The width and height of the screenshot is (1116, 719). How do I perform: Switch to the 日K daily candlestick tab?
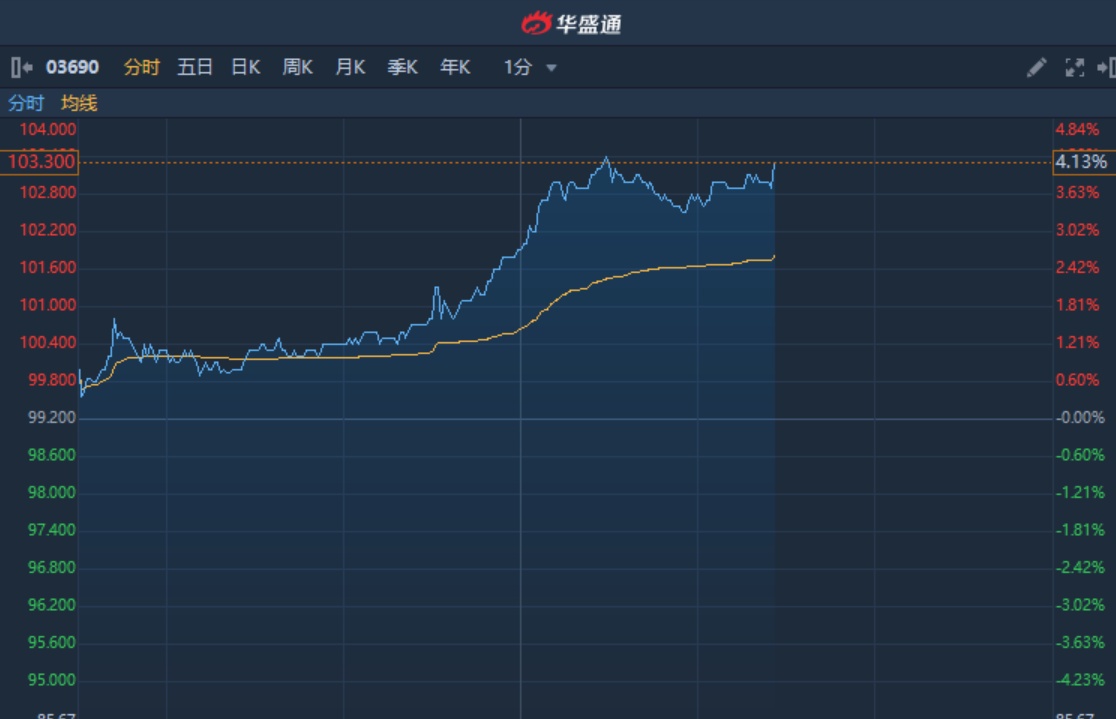245,67
